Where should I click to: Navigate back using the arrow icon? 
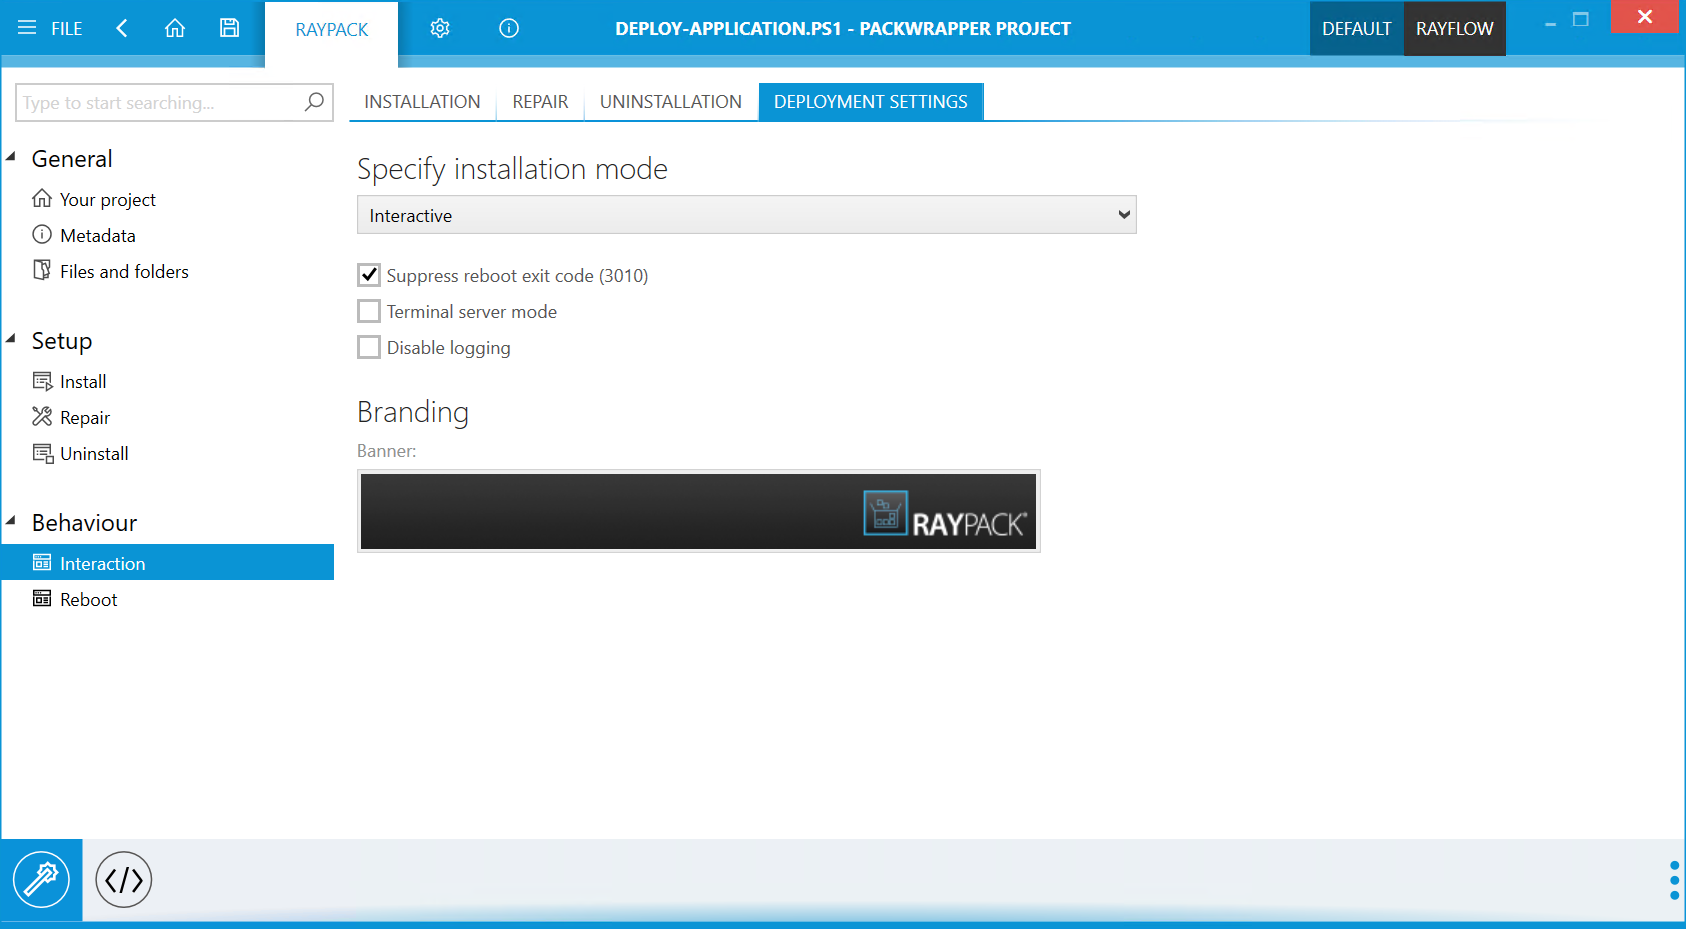tap(121, 28)
